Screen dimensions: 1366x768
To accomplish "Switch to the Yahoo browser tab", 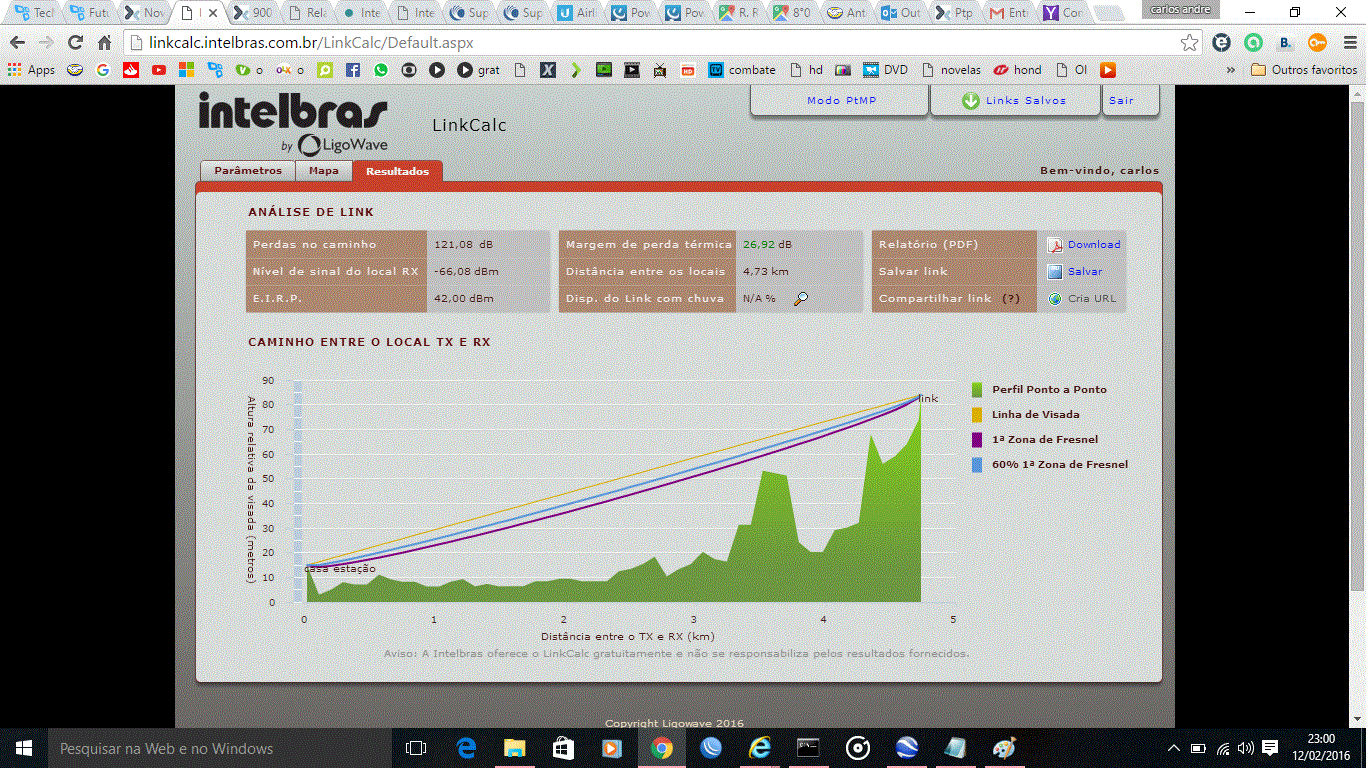I will [x=1062, y=13].
